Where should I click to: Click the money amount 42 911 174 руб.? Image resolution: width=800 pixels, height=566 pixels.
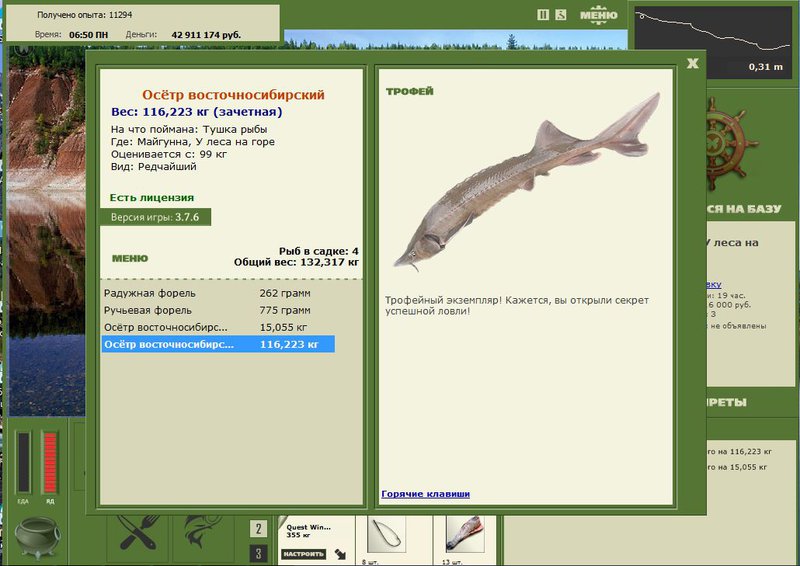[x=206, y=35]
